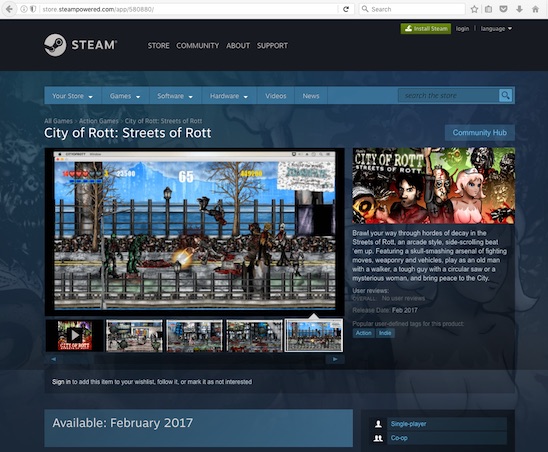Viewport: 548px width, 452px height.
Task: Open the login link
Action: tap(462, 29)
